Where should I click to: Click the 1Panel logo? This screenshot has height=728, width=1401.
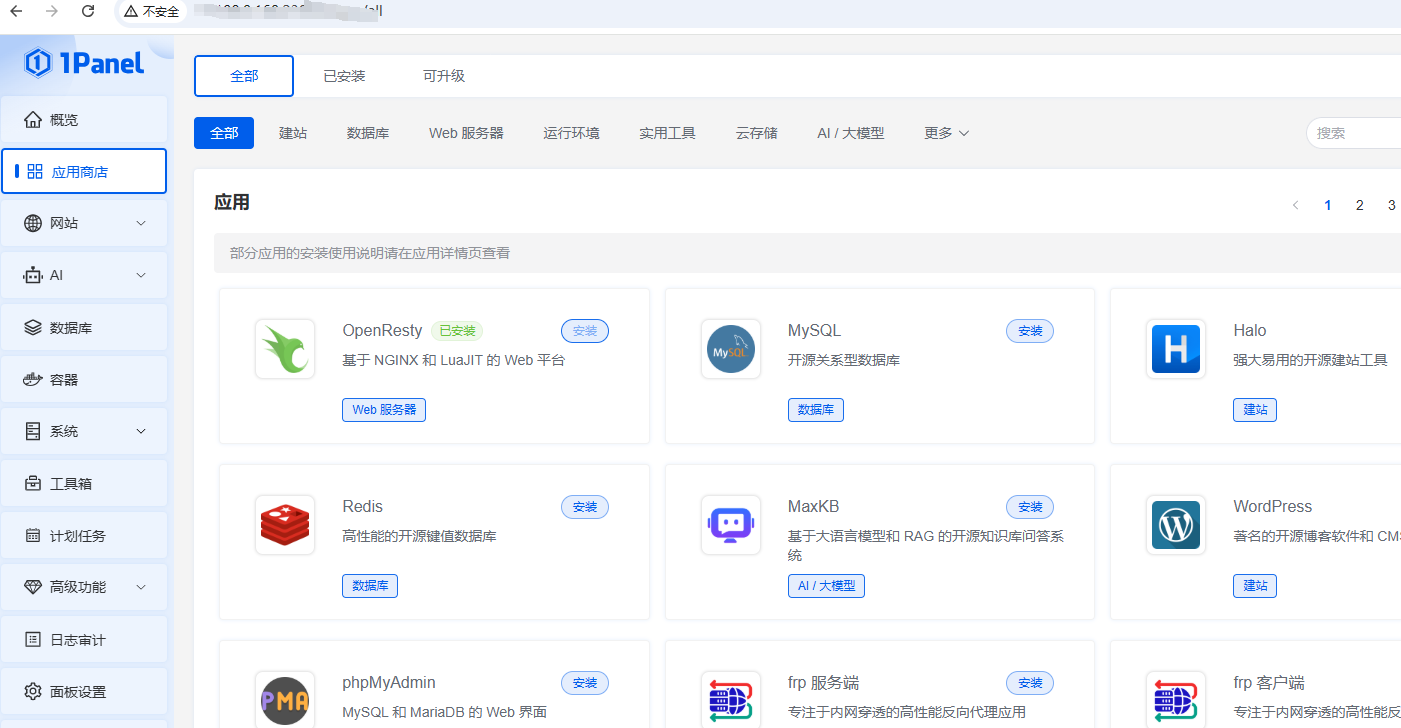84,62
